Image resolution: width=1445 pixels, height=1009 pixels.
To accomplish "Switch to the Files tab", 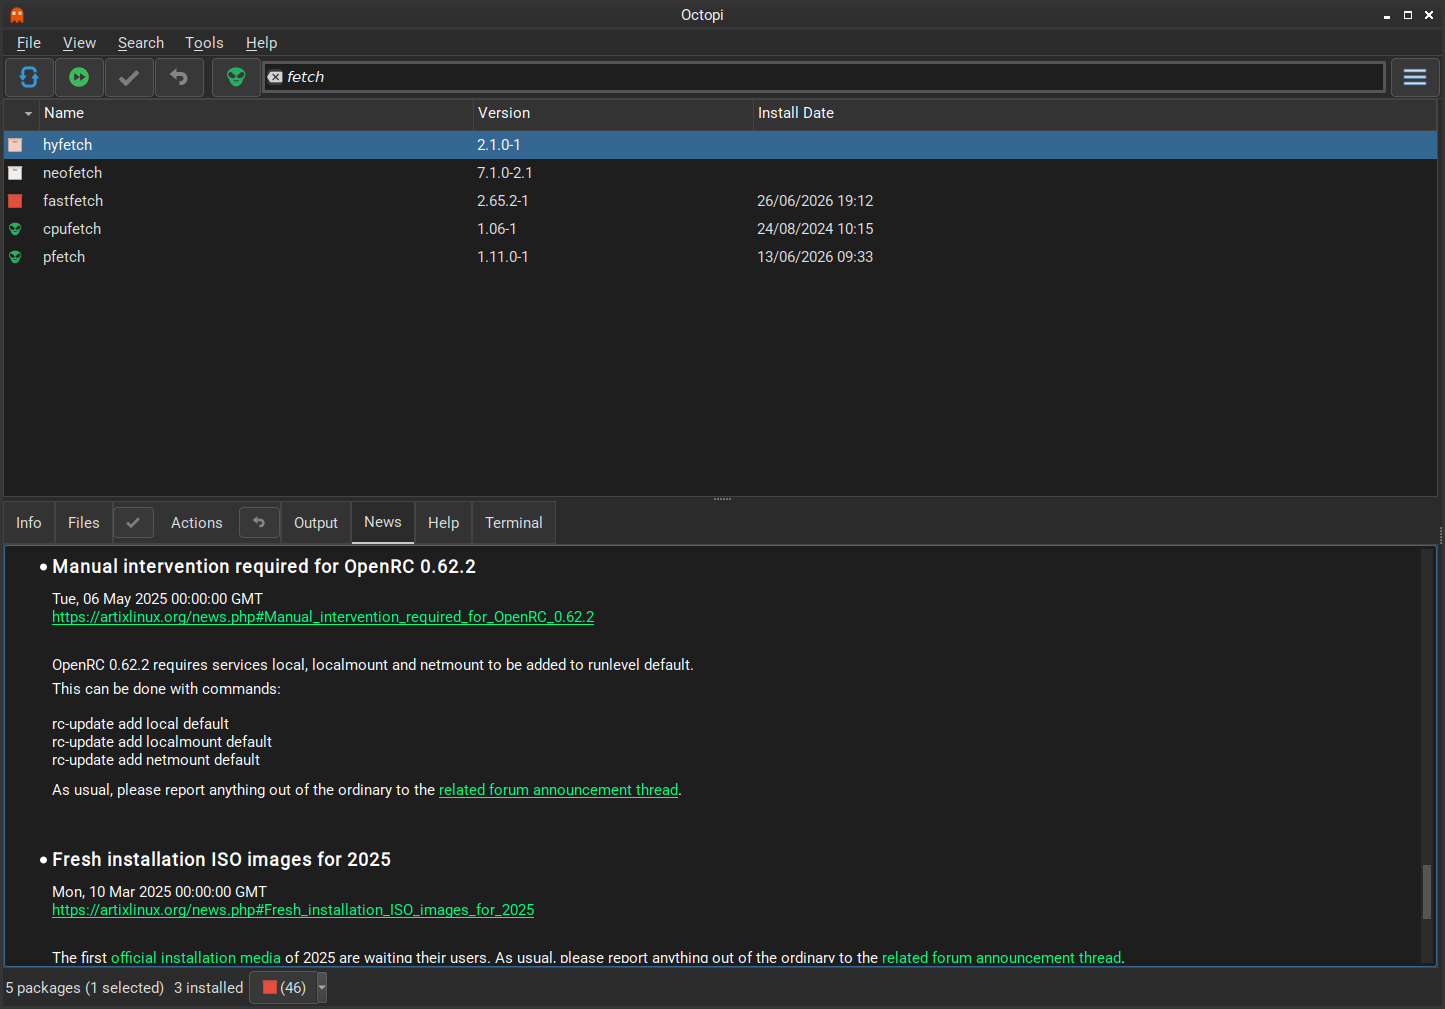I will click(x=84, y=523).
